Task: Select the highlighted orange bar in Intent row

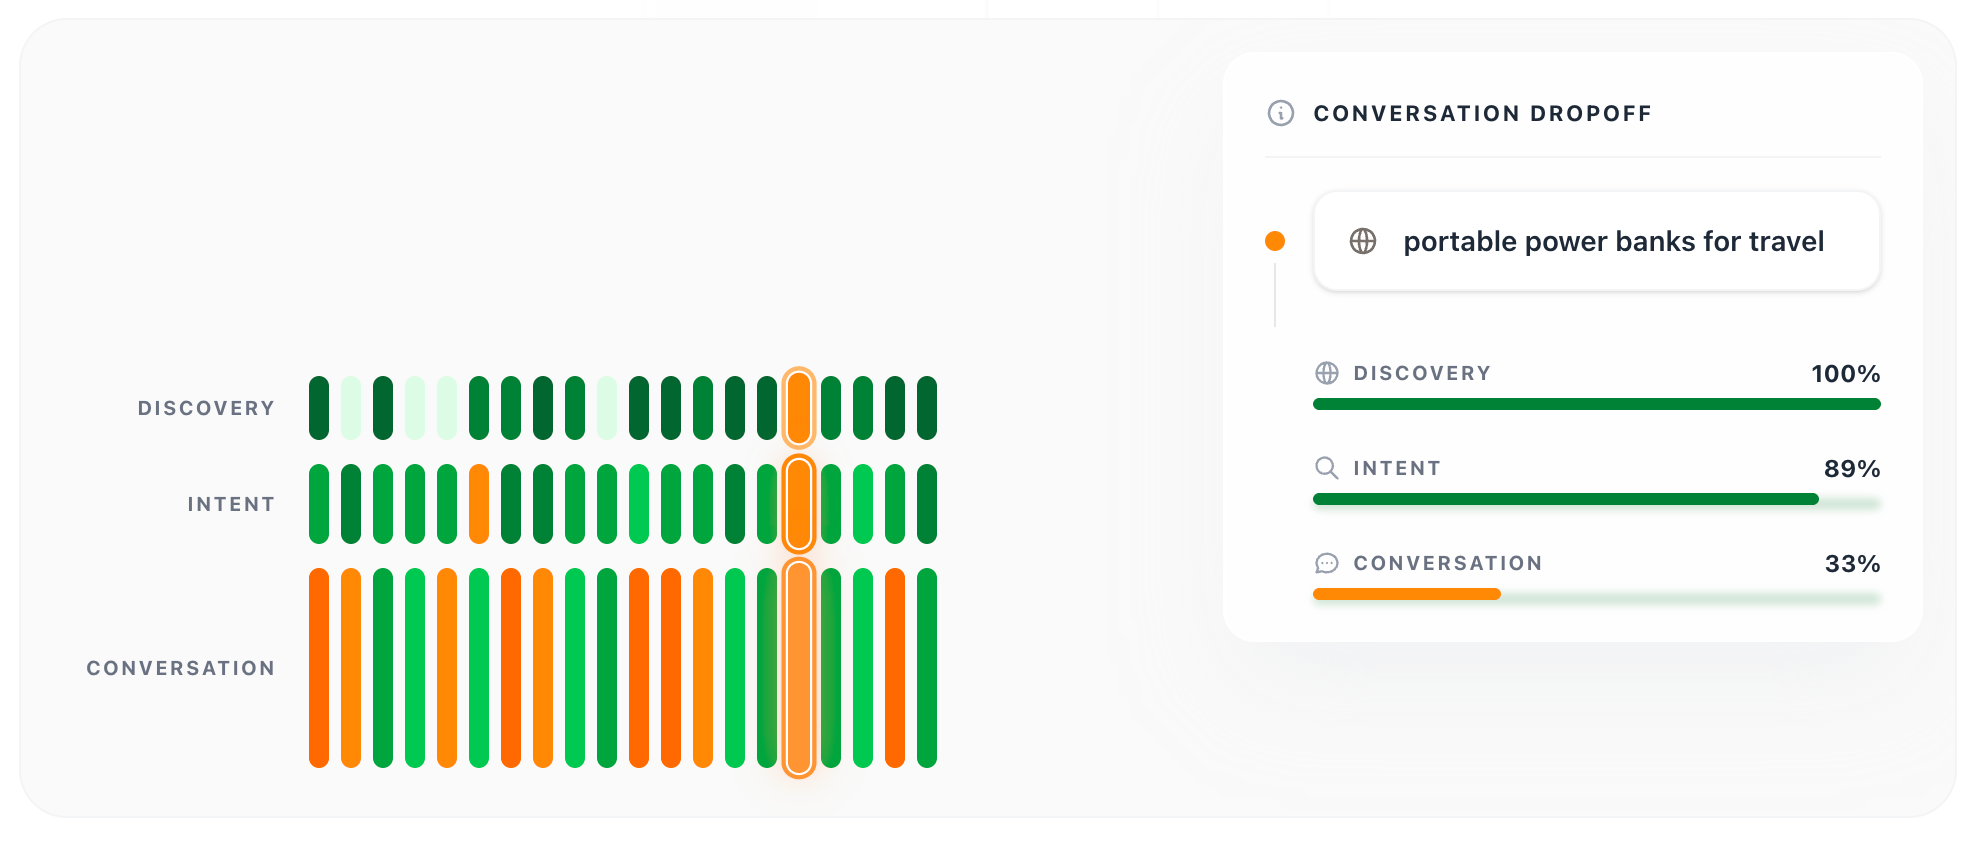Action: [x=799, y=504]
